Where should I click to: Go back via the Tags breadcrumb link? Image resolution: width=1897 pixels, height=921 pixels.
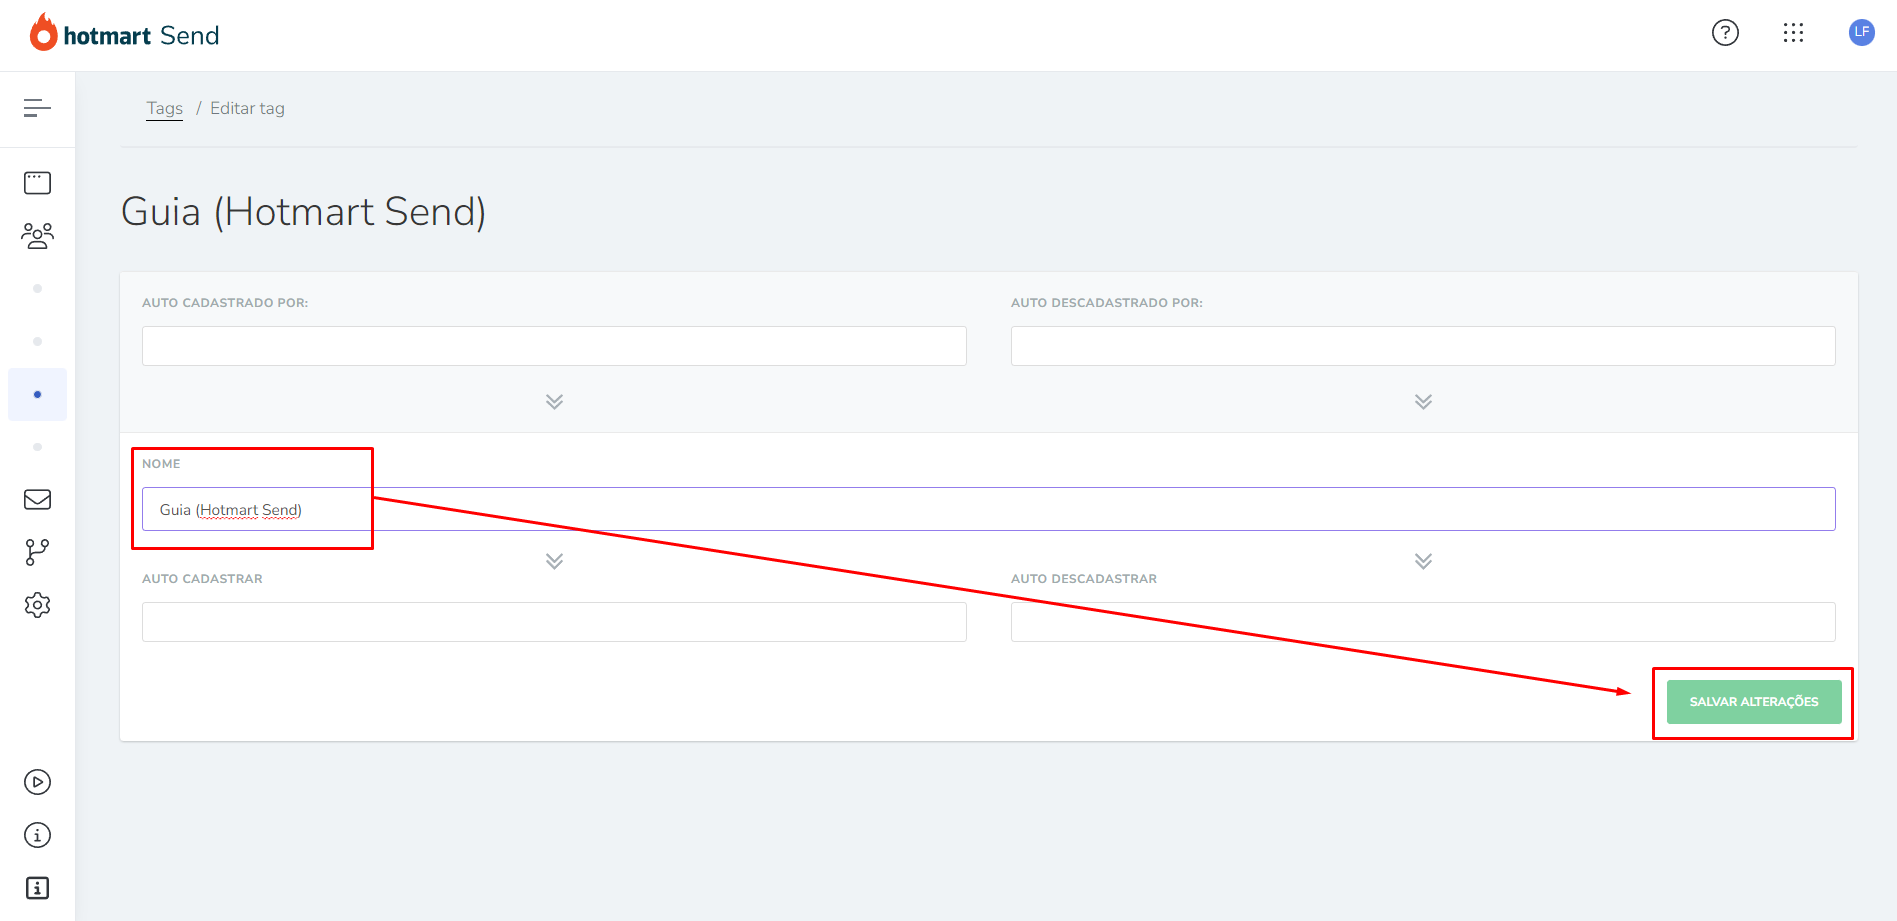(x=164, y=108)
